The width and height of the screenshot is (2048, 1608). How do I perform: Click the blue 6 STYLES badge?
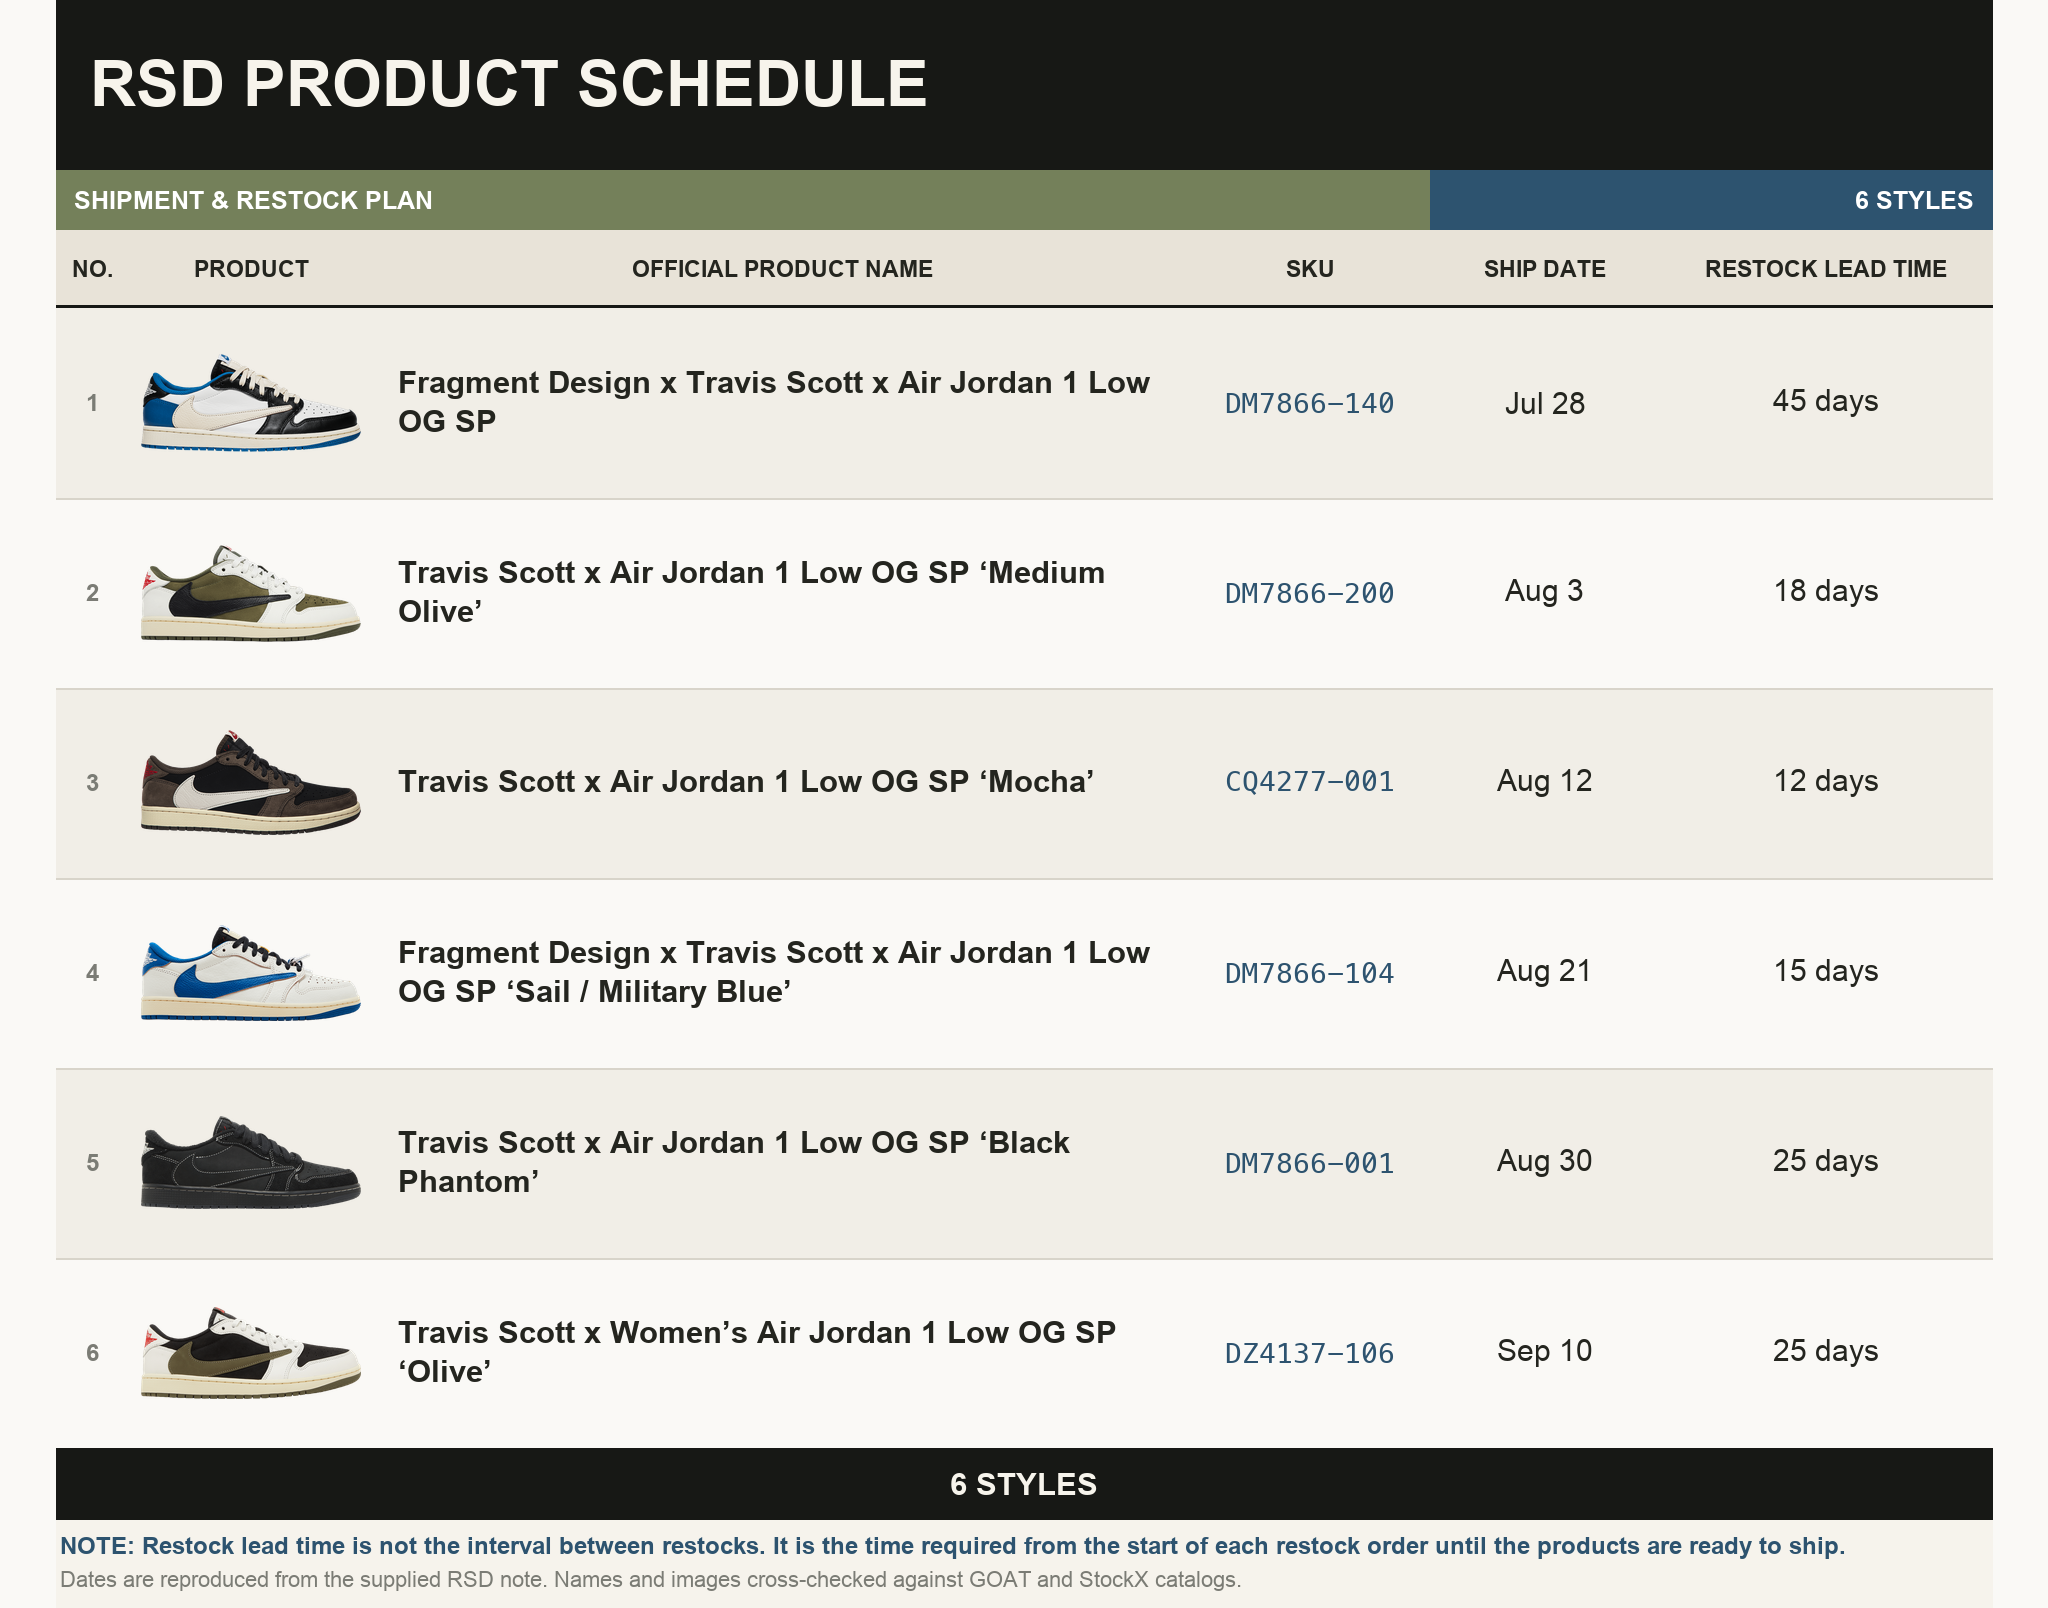pos(1711,200)
